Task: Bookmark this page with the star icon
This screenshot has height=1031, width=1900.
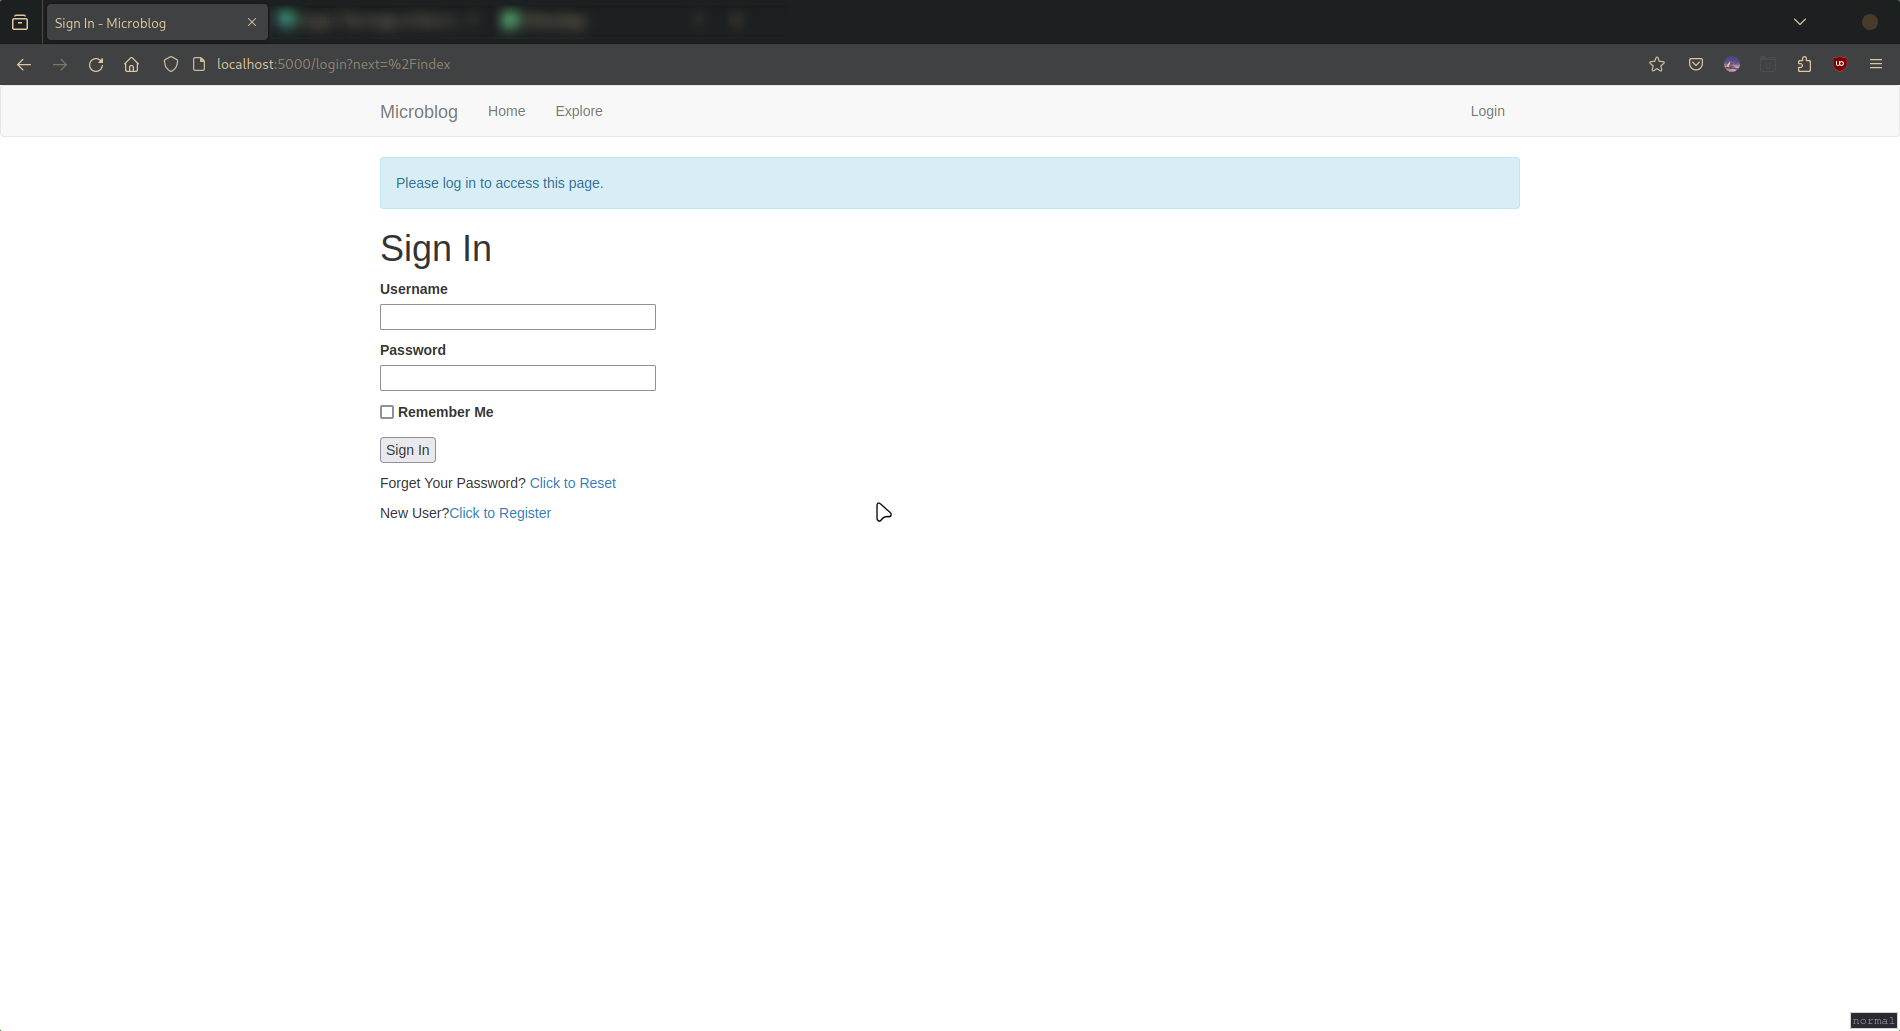Action: [1657, 64]
